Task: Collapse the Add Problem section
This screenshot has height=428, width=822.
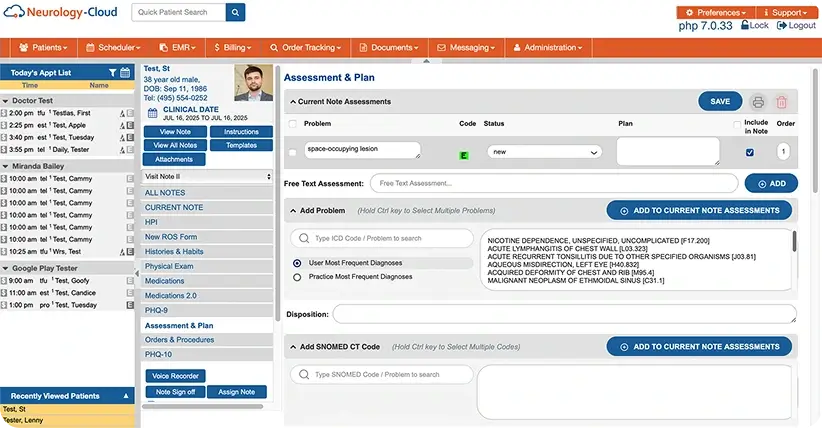Action: coord(293,211)
